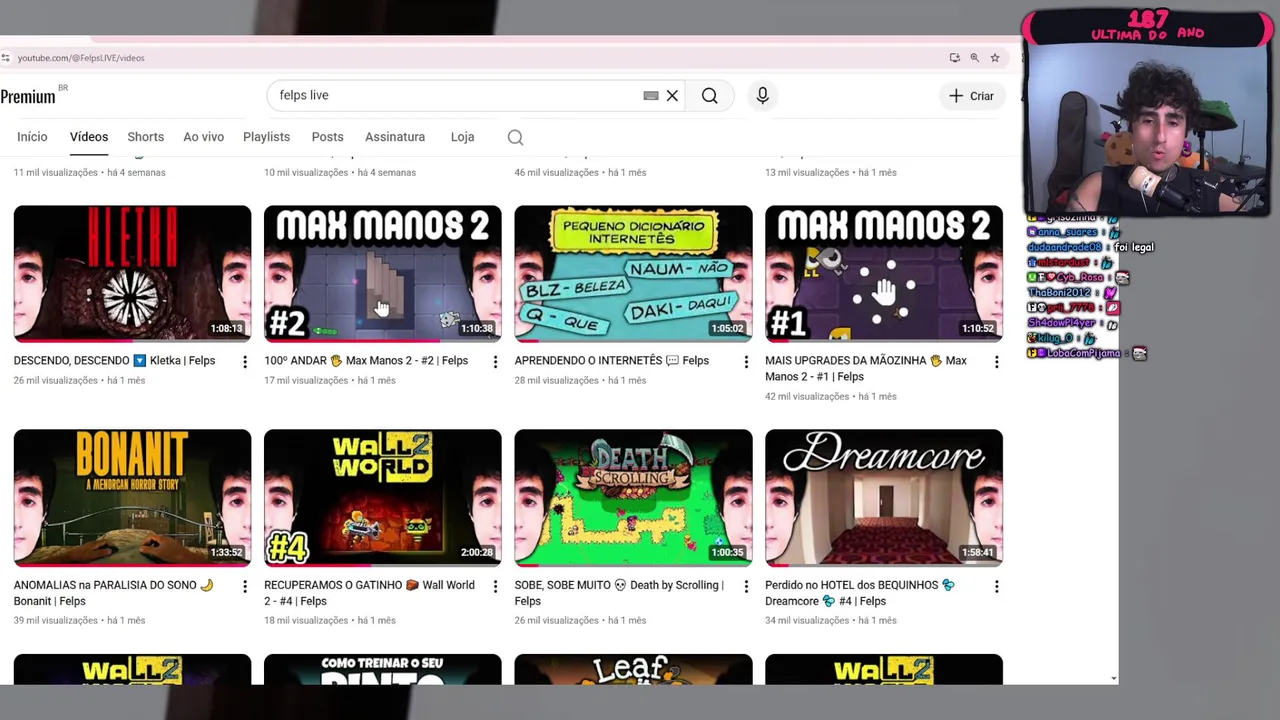Open the on-screen keyboard icon in the search box

[x=651, y=96]
